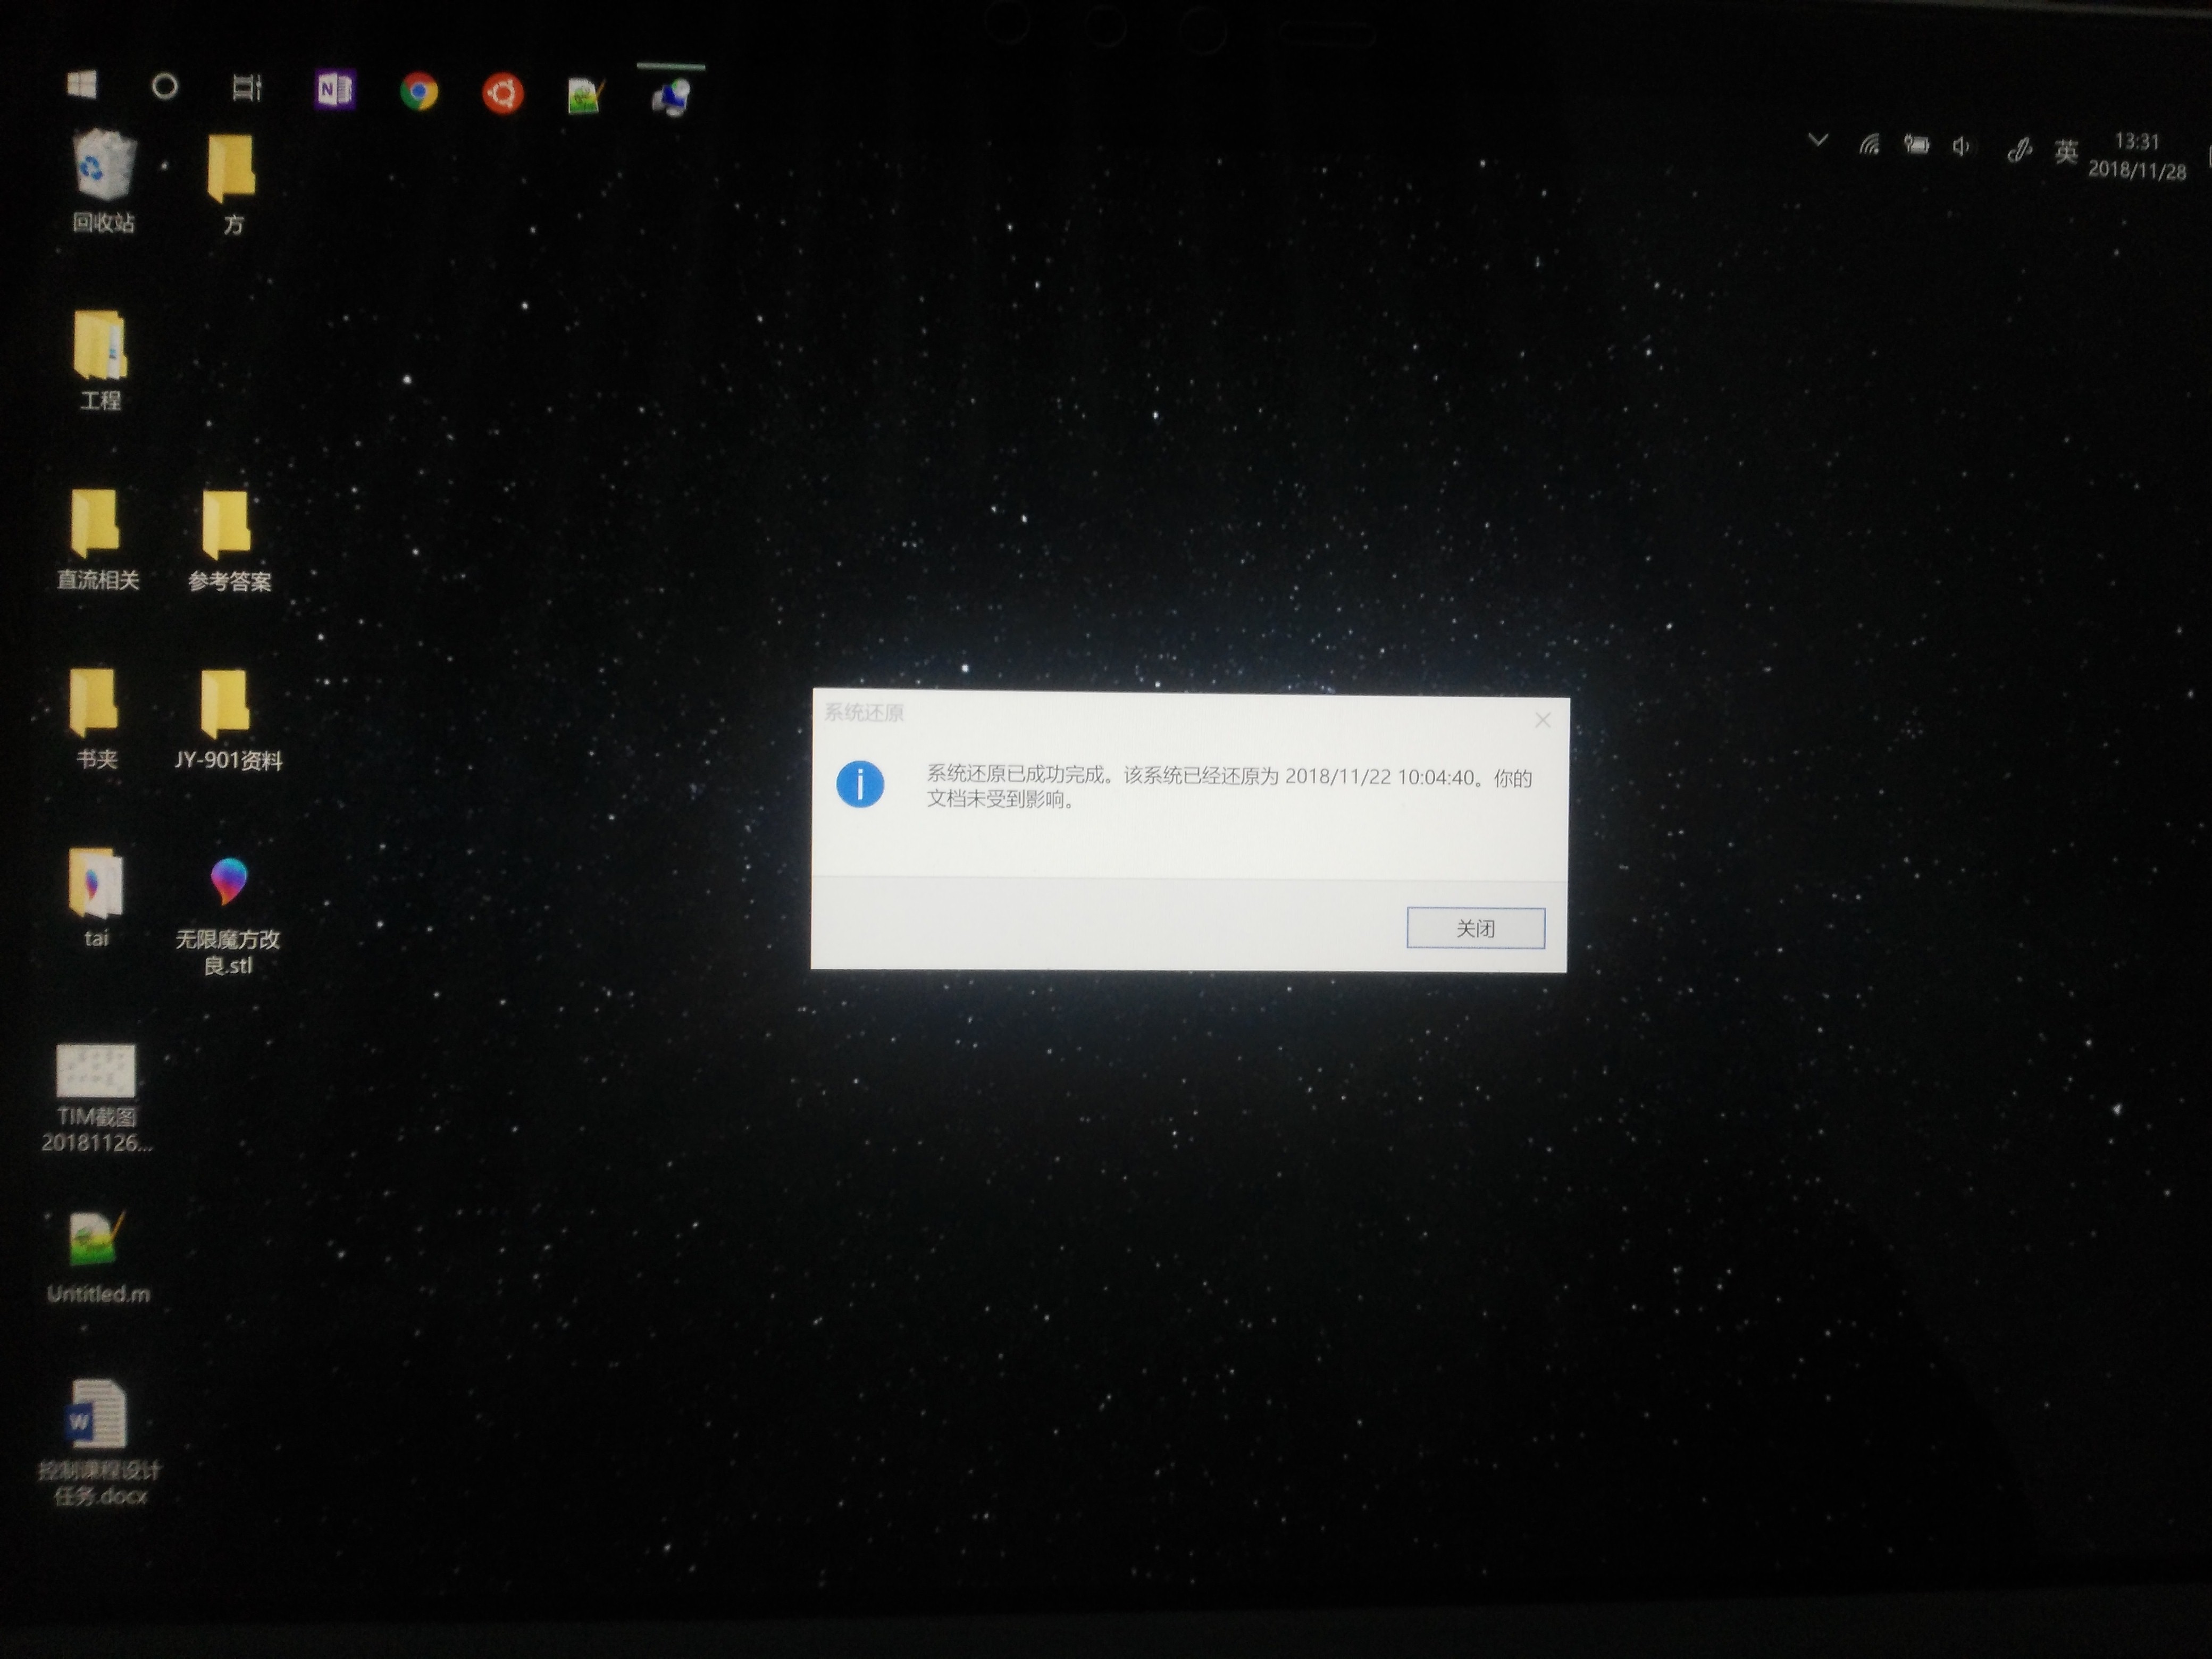Screen dimensions: 2212x1659
Task: Open the 参考答案 folder
Action: 227,524
